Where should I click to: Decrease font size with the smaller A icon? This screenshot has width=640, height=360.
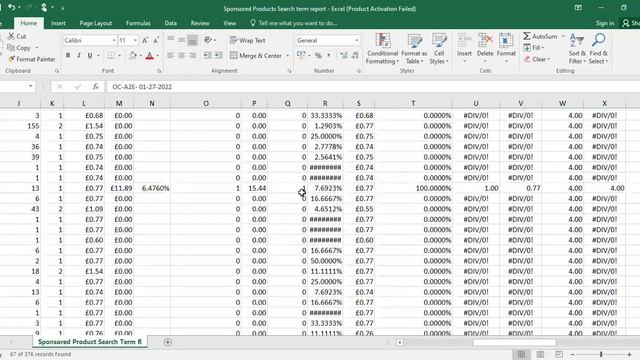(156, 40)
